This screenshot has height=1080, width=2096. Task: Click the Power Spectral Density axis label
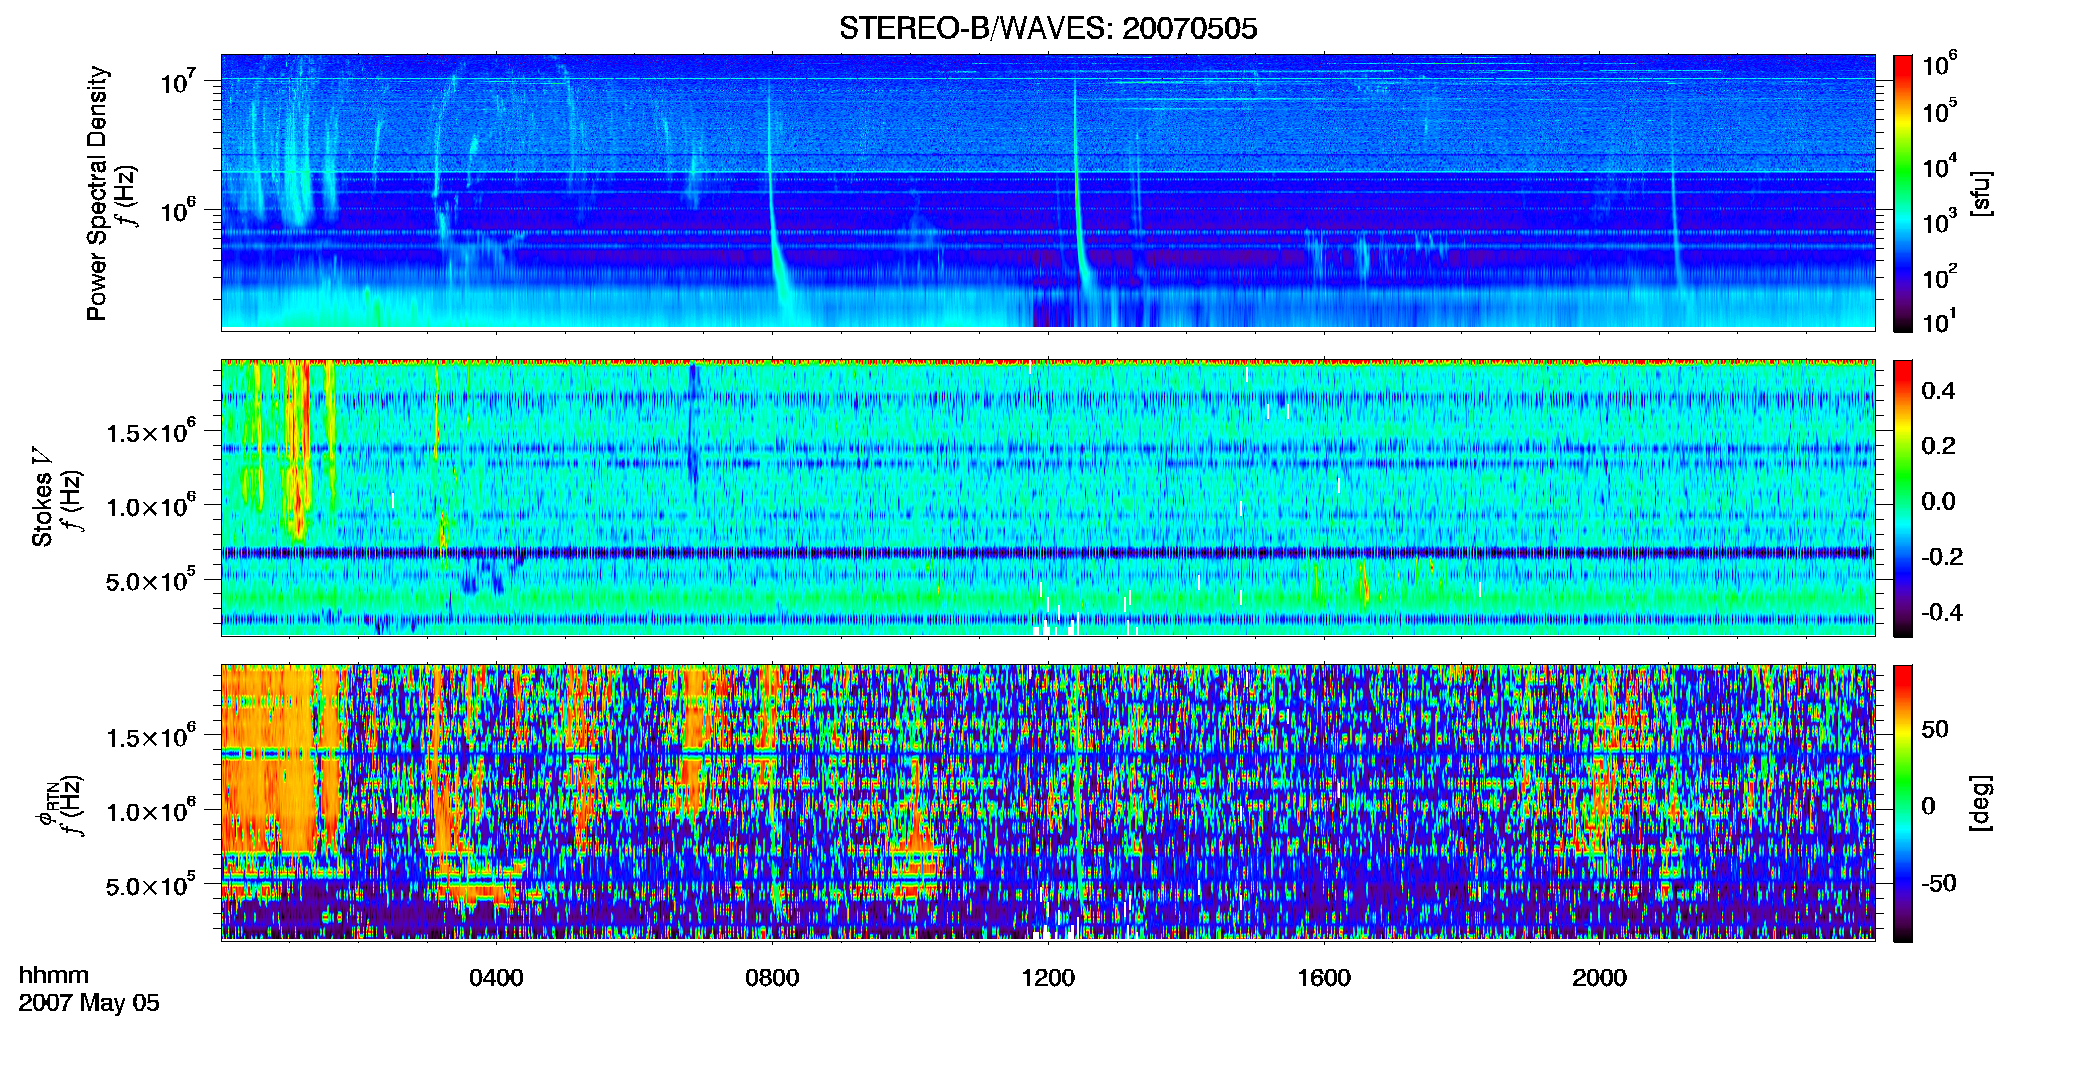[x=97, y=193]
